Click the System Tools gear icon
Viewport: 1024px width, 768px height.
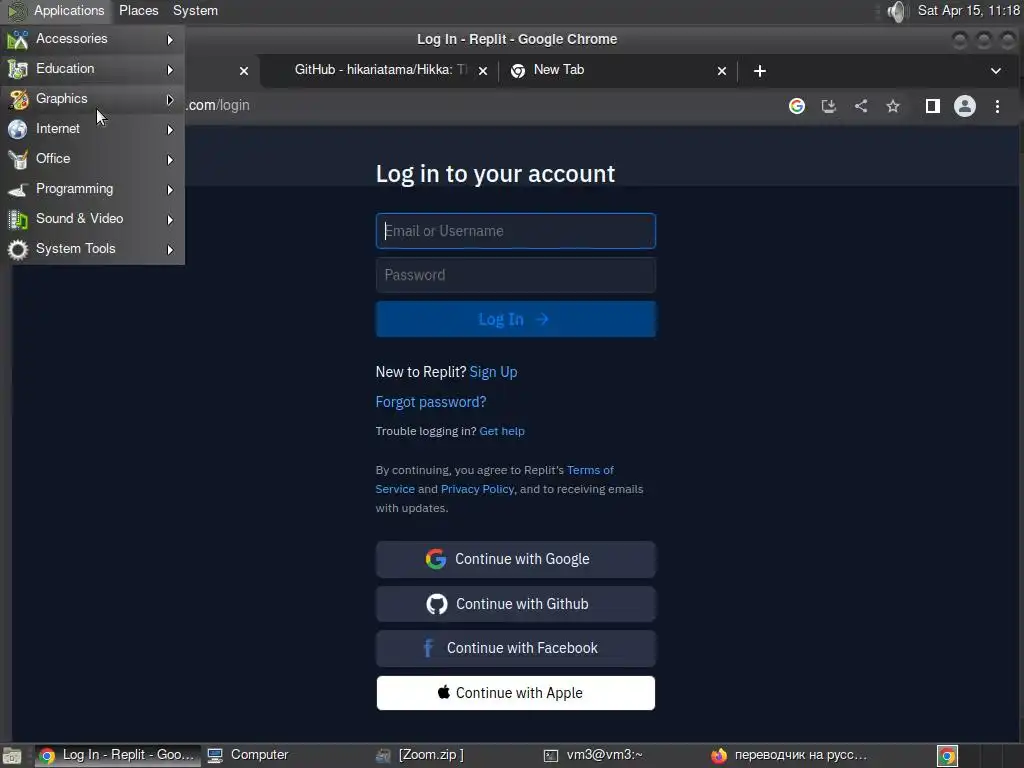[18, 249]
